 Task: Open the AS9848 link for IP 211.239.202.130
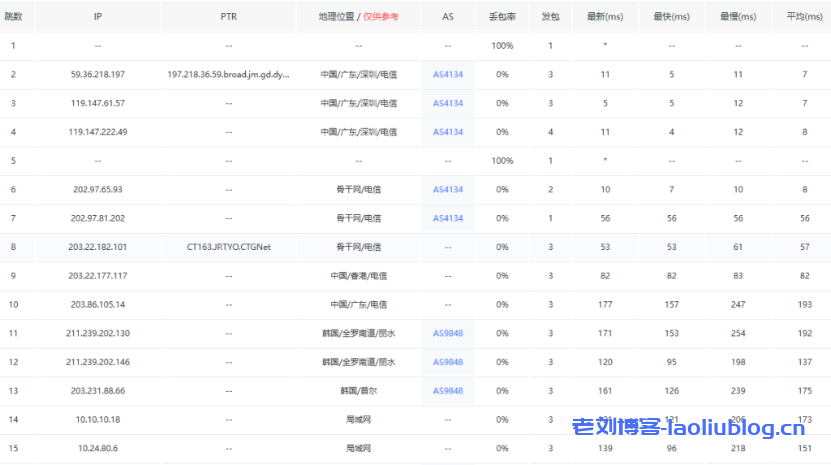(448, 333)
